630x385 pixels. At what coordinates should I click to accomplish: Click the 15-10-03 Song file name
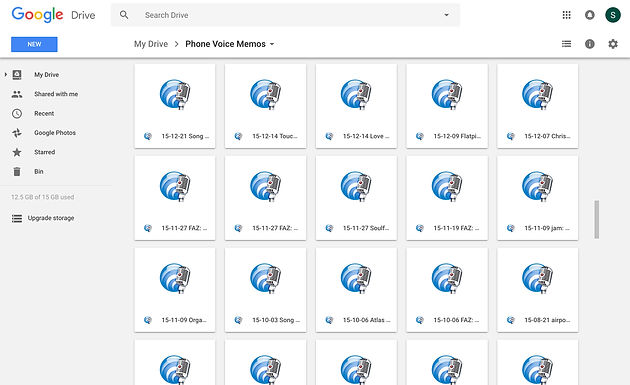(276, 320)
